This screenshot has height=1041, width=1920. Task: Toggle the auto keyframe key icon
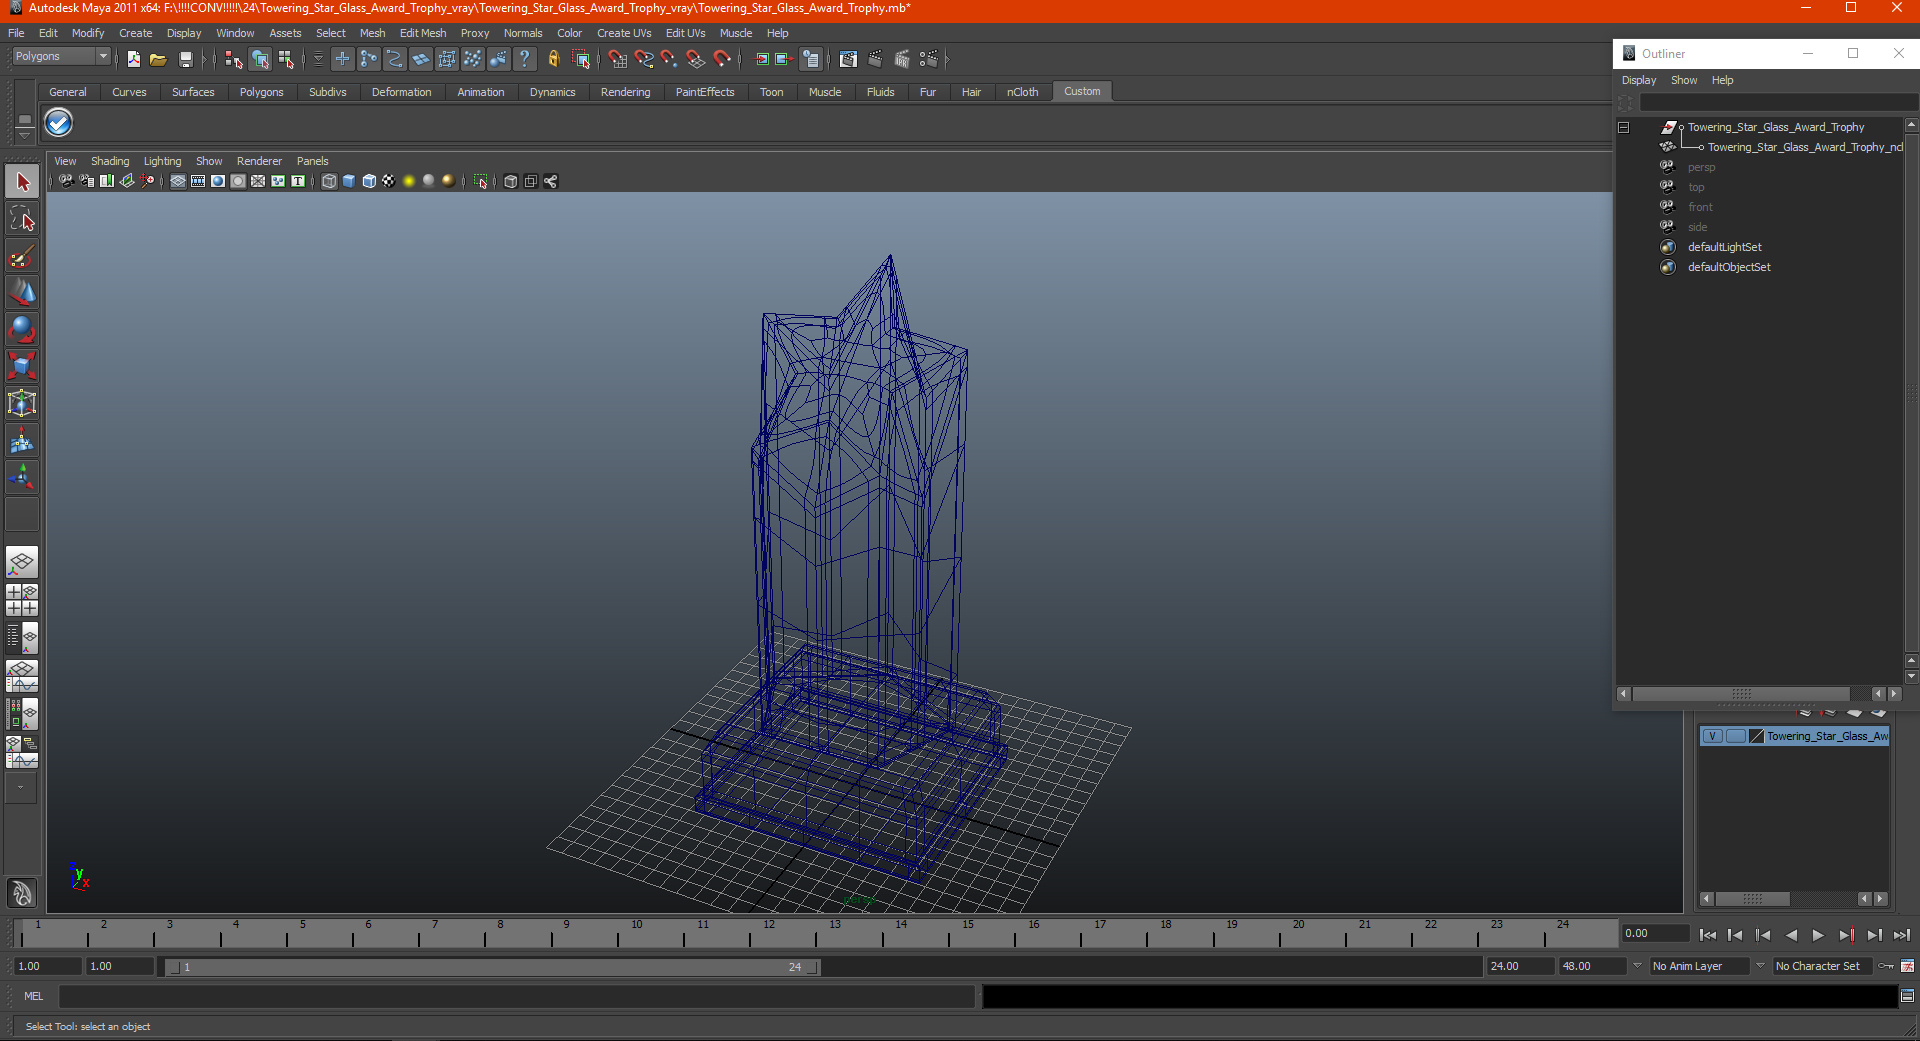coord(1886,966)
